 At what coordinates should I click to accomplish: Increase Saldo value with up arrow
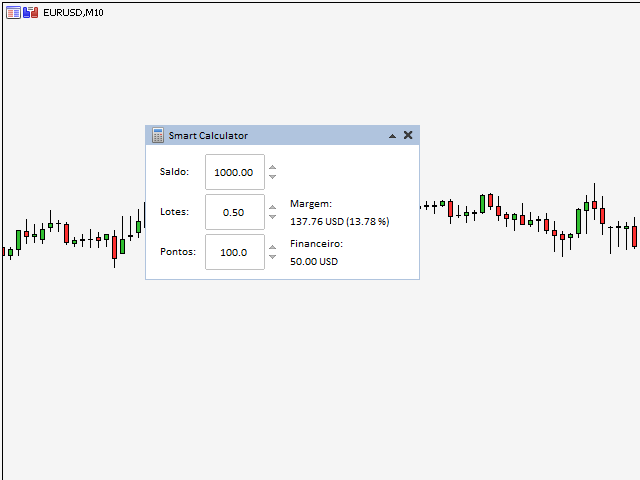coord(273,167)
